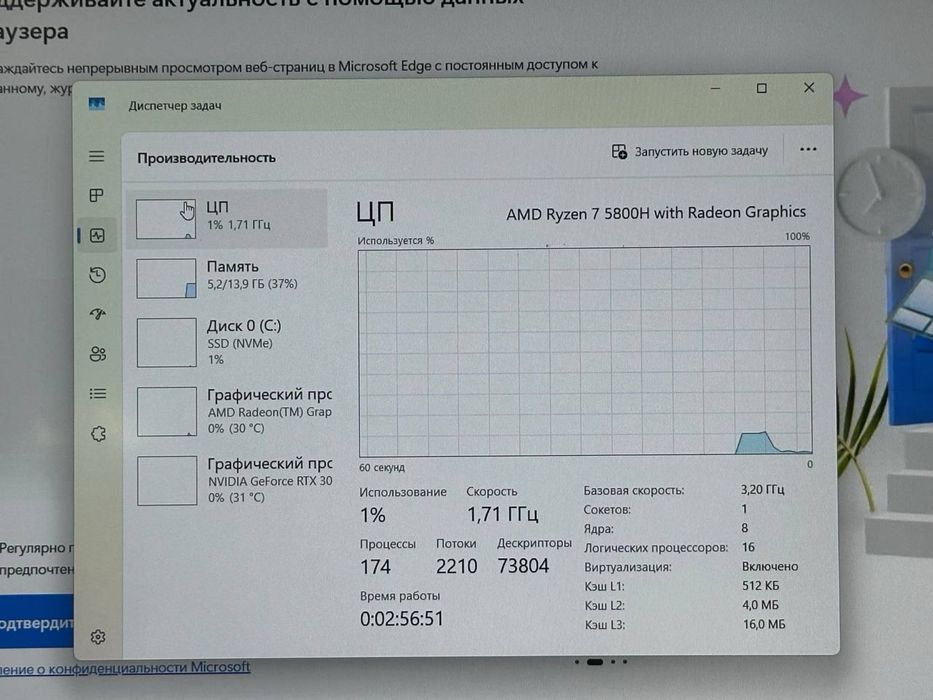Open Microsoft privacy statement link in Edge window
Image resolution: width=933 pixels, height=700 pixels.
(x=125, y=667)
